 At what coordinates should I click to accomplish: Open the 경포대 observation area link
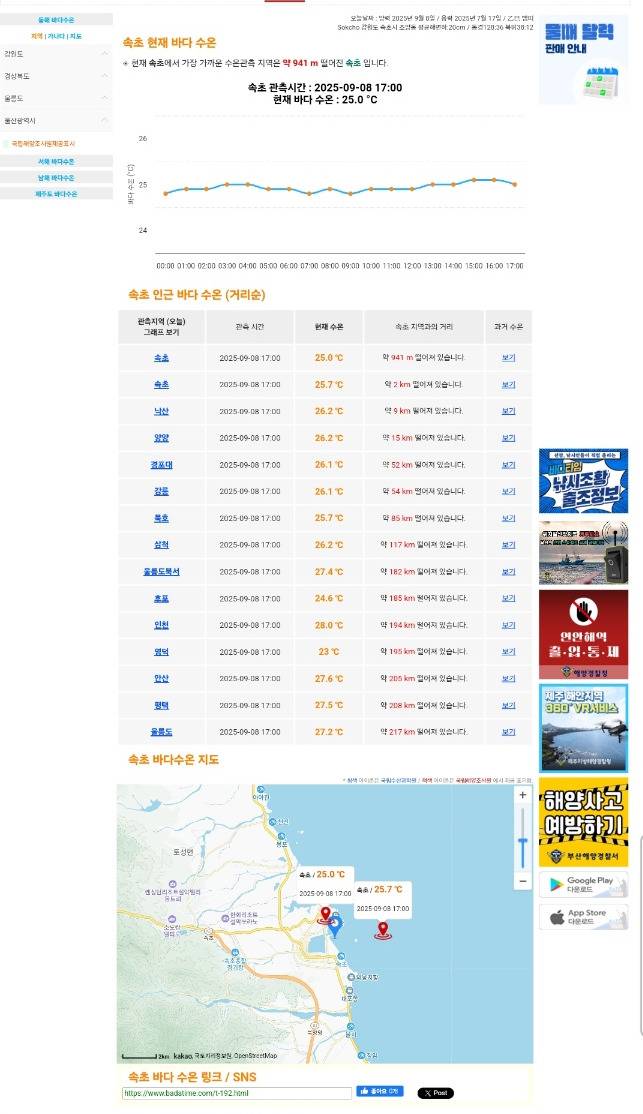(x=161, y=465)
